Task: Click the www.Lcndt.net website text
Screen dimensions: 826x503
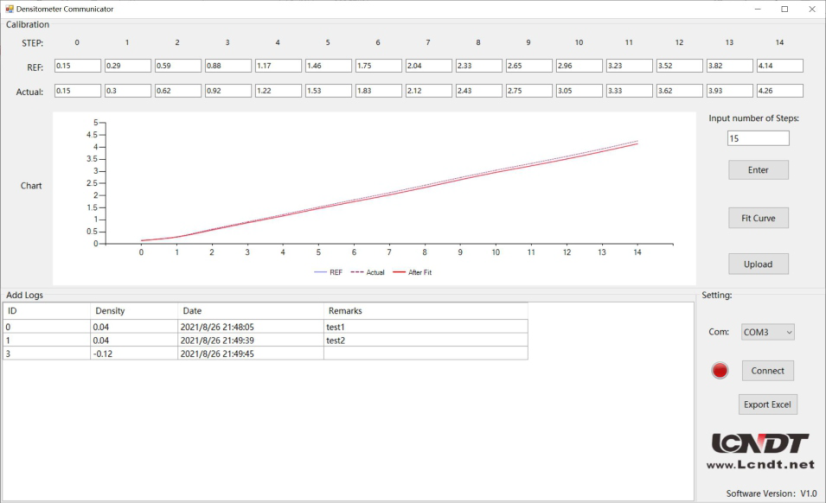Action: 760,465
